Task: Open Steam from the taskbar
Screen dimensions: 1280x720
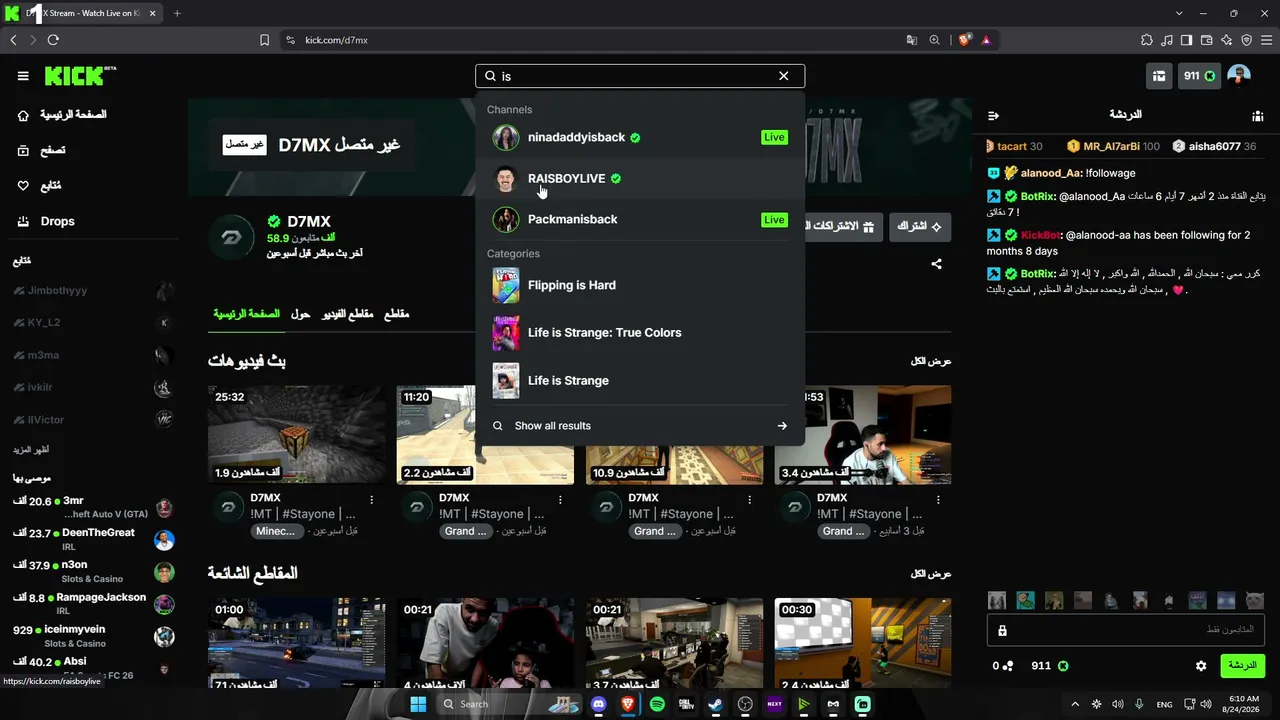Action: coord(716,704)
